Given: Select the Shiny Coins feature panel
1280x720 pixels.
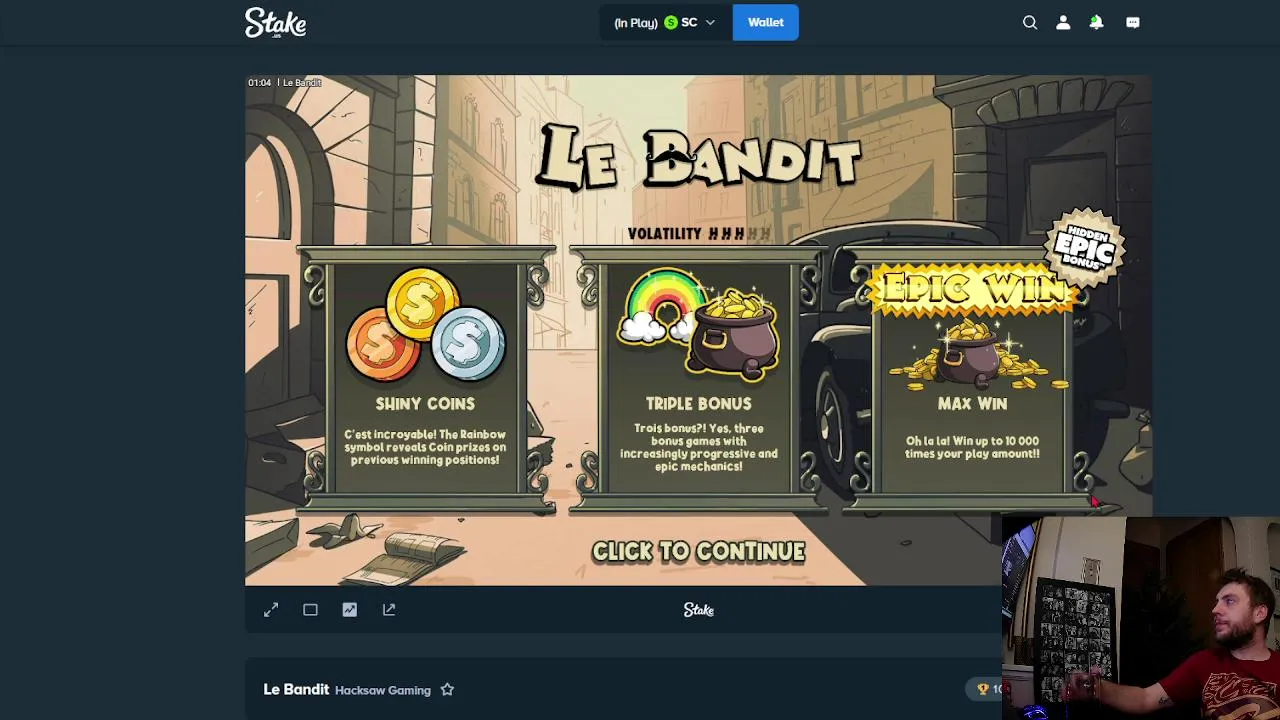Looking at the screenshot, I should pos(425,380).
